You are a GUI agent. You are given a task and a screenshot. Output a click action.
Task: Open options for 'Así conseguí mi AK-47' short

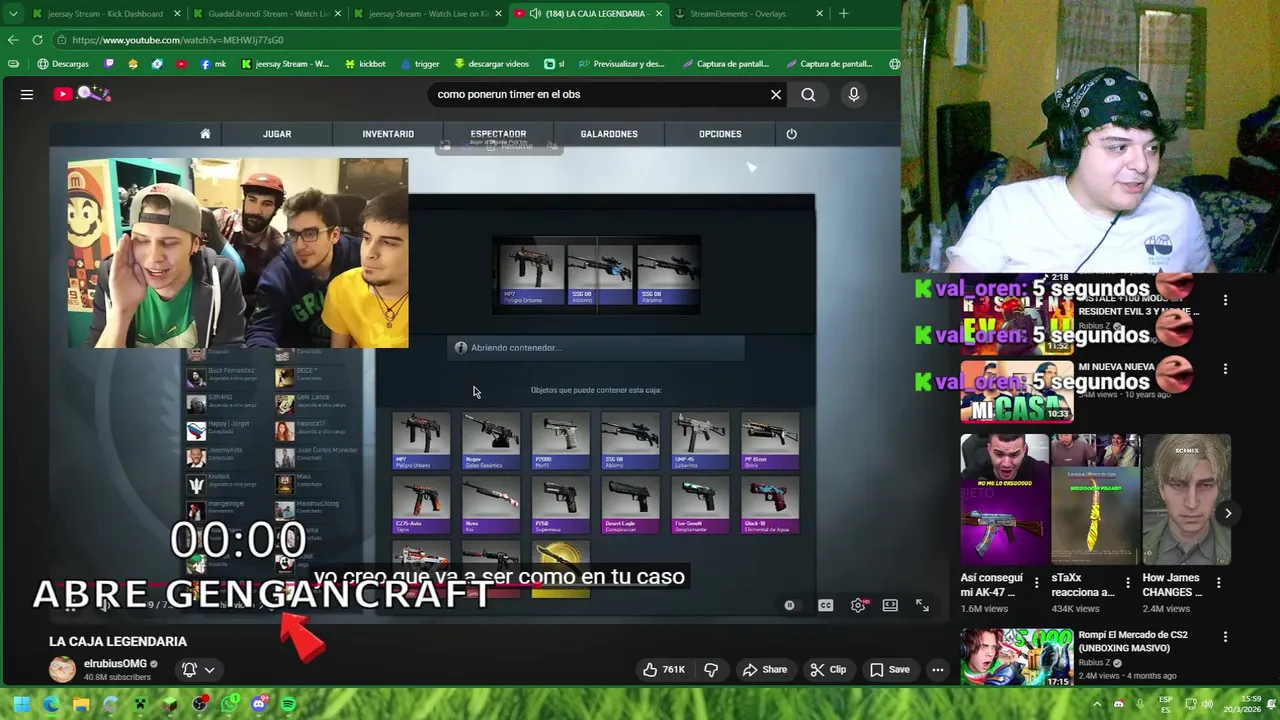coord(1036,583)
